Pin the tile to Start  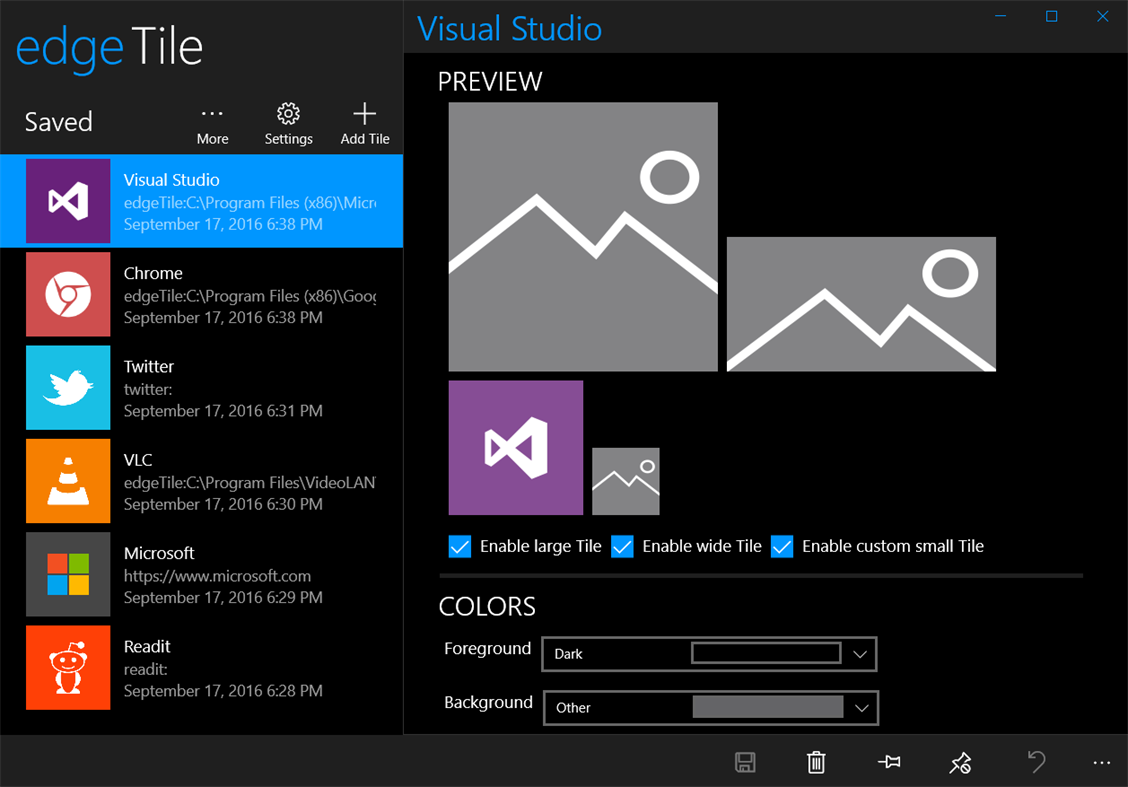888,762
